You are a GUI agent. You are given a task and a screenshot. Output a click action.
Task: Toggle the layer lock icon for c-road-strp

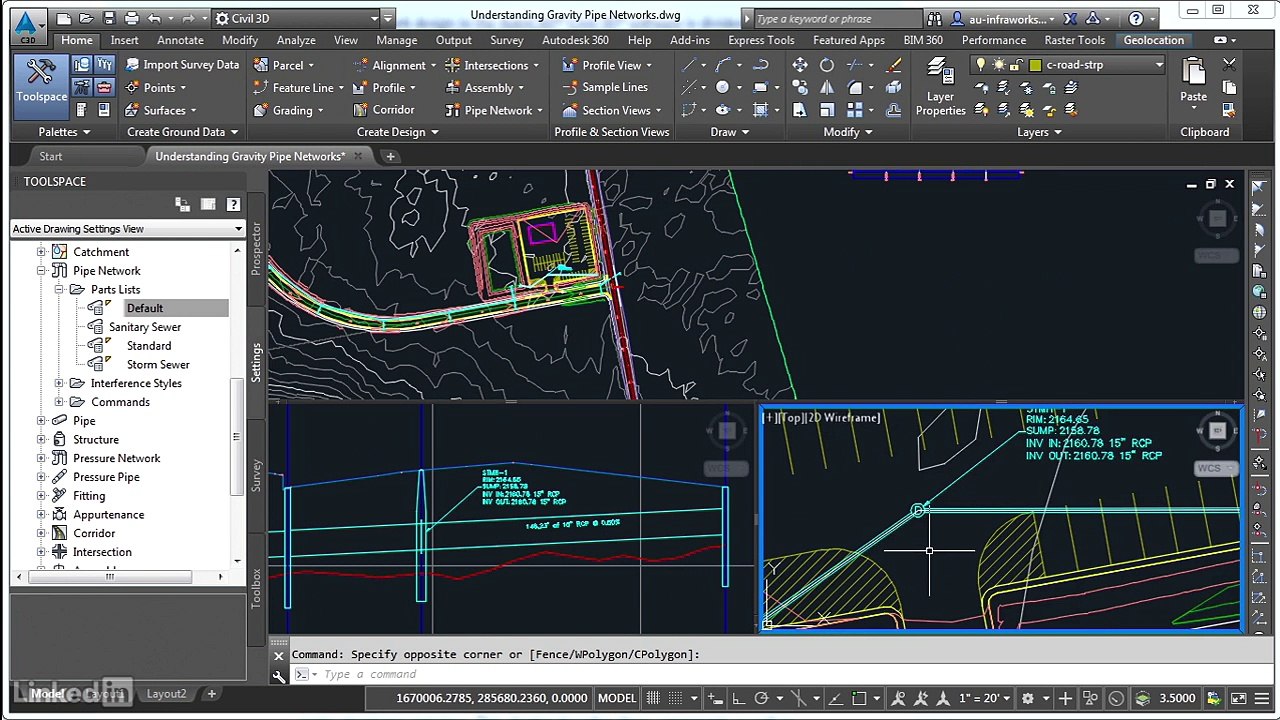pos(1016,65)
